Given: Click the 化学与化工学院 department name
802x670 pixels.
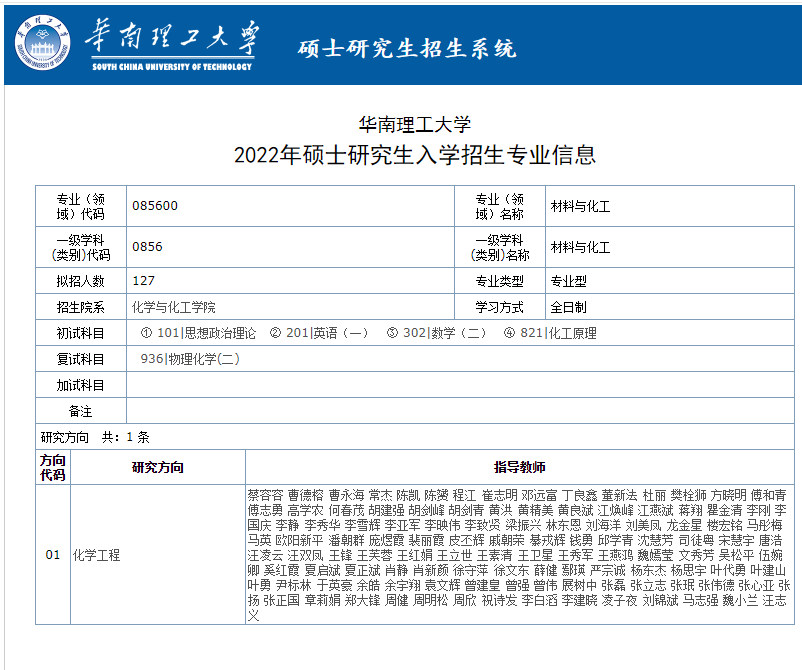Looking at the screenshot, I should [173, 307].
